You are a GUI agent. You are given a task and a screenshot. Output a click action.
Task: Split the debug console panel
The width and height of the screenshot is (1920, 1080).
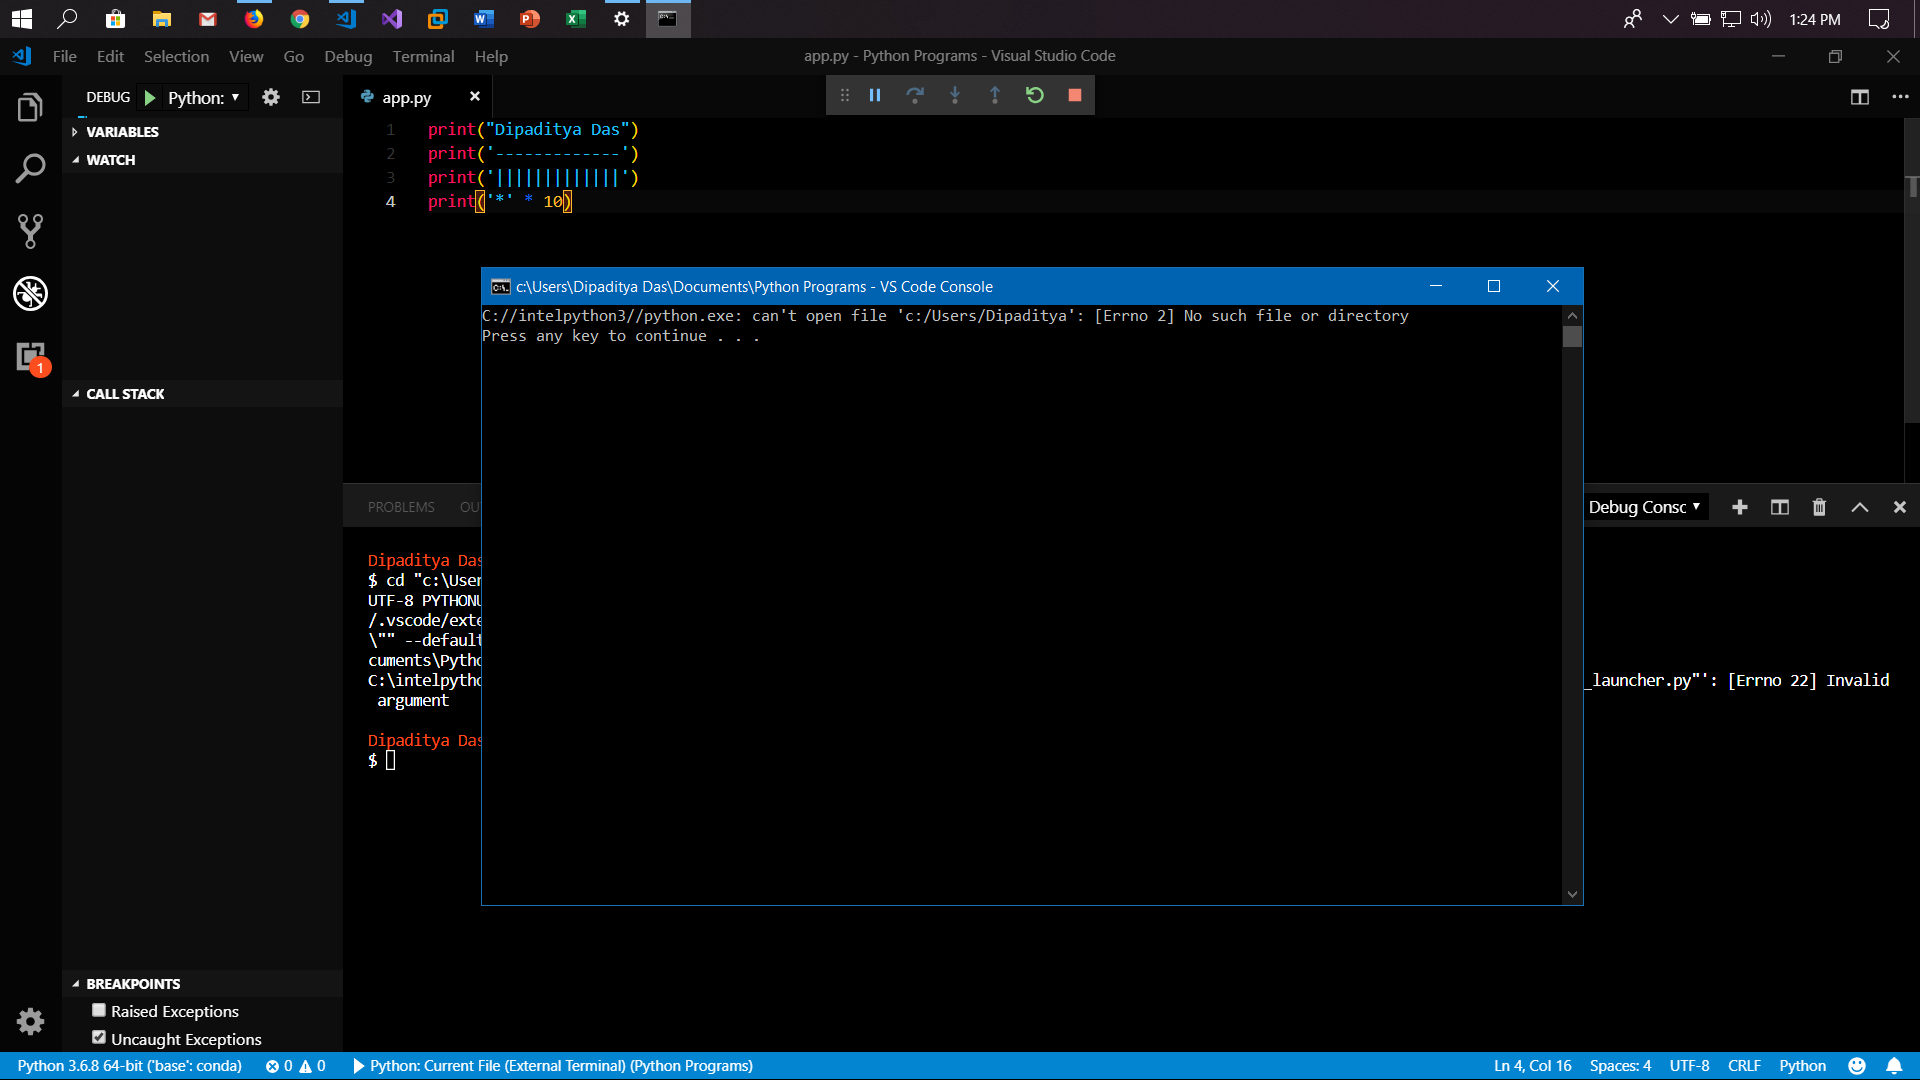(x=1780, y=507)
